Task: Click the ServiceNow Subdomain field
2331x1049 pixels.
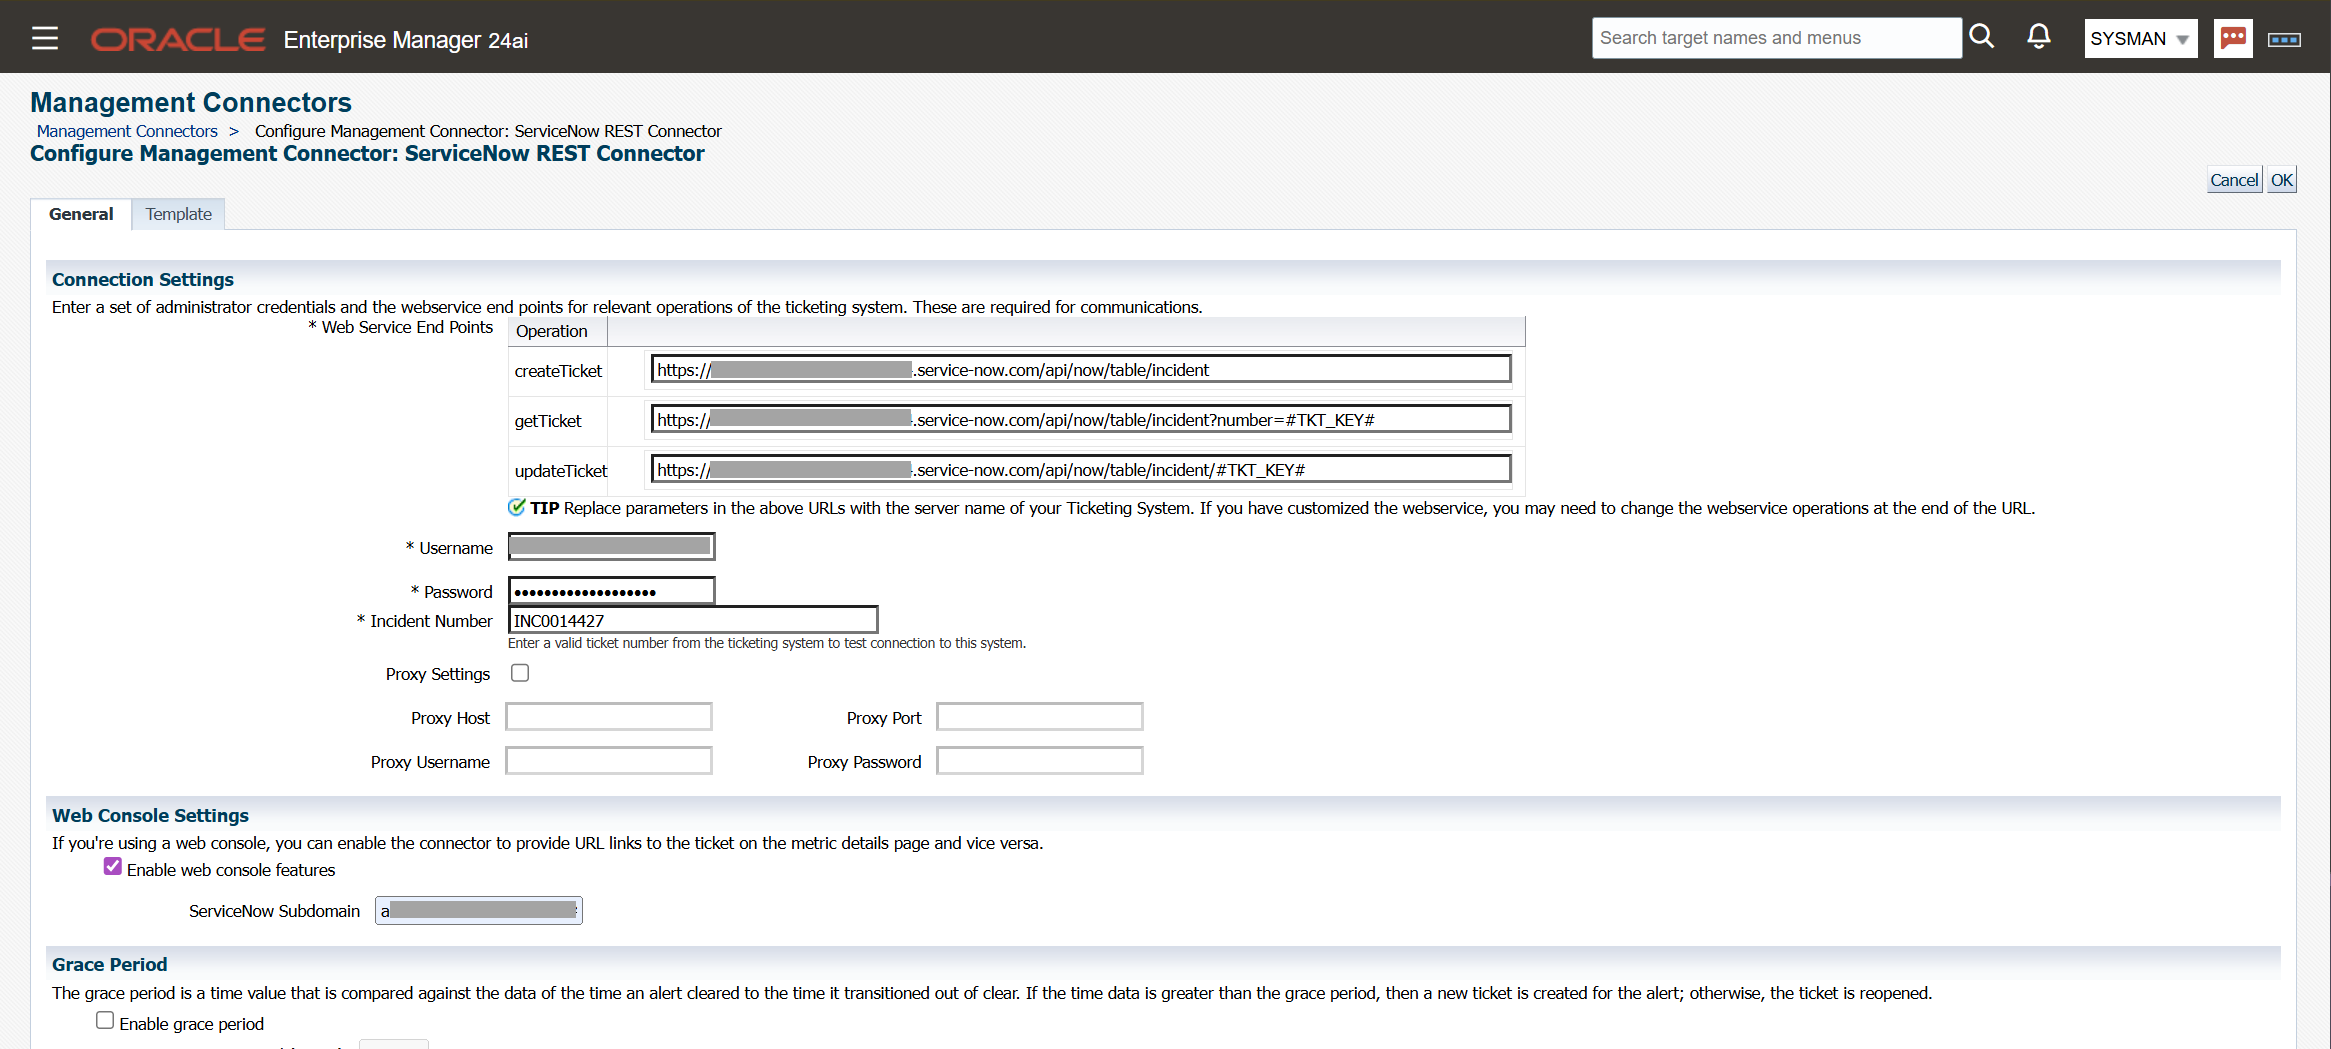Action: 479,910
